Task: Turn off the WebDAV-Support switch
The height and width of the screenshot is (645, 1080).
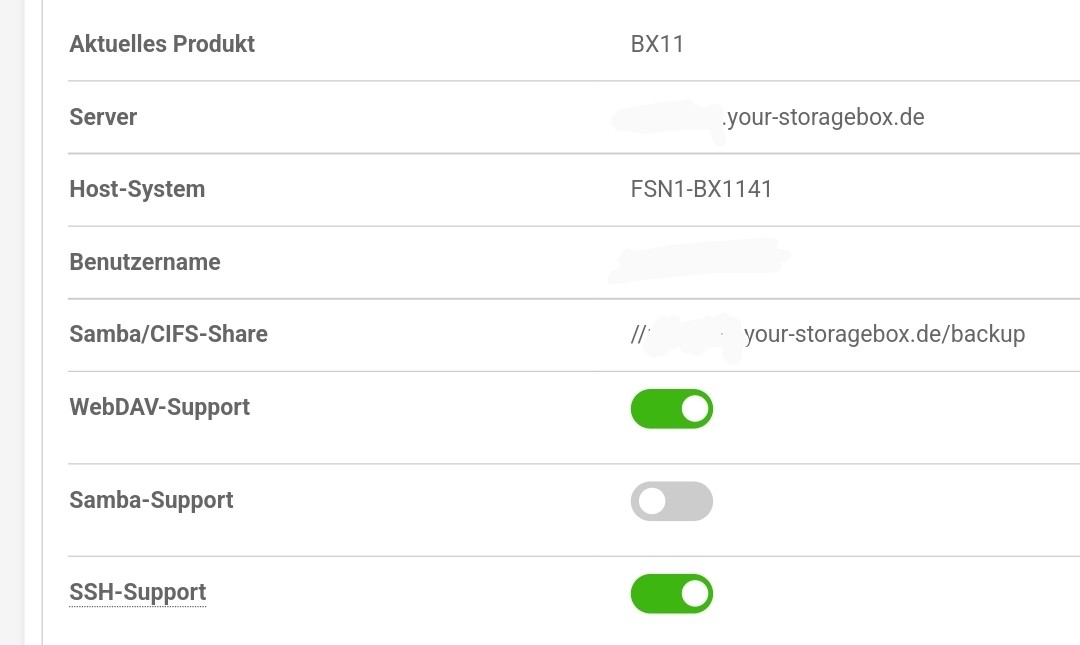Action: coord(671,408)
